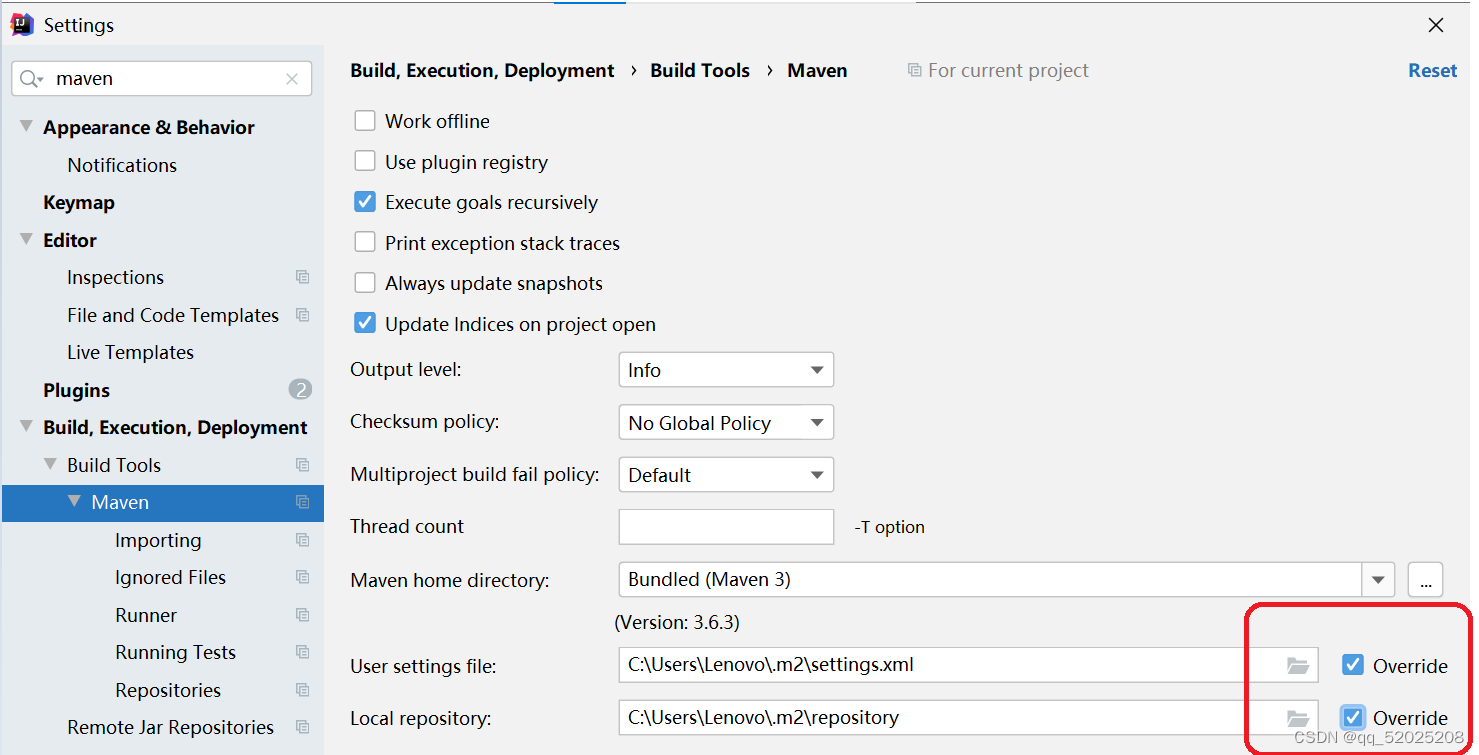Screen dimensions: 1479x755
Task: Open Maven home directory dropdown arrow
Action: 1378,580
